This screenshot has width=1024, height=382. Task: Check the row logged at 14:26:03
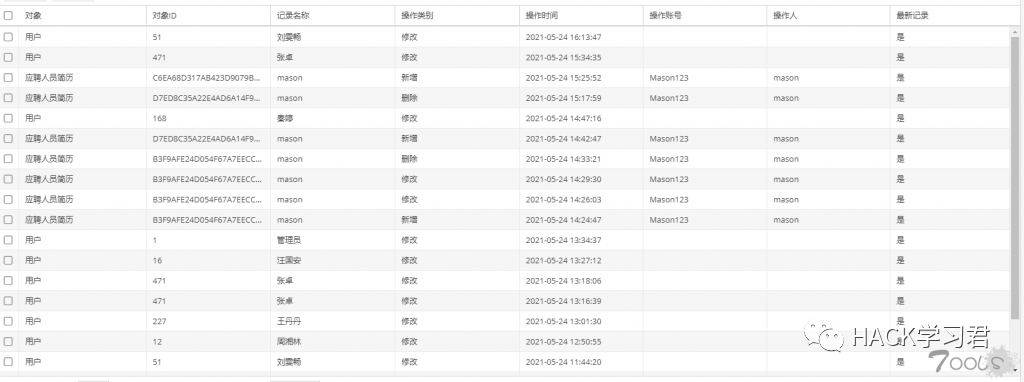pyautogui.click(x=8, y=199)
